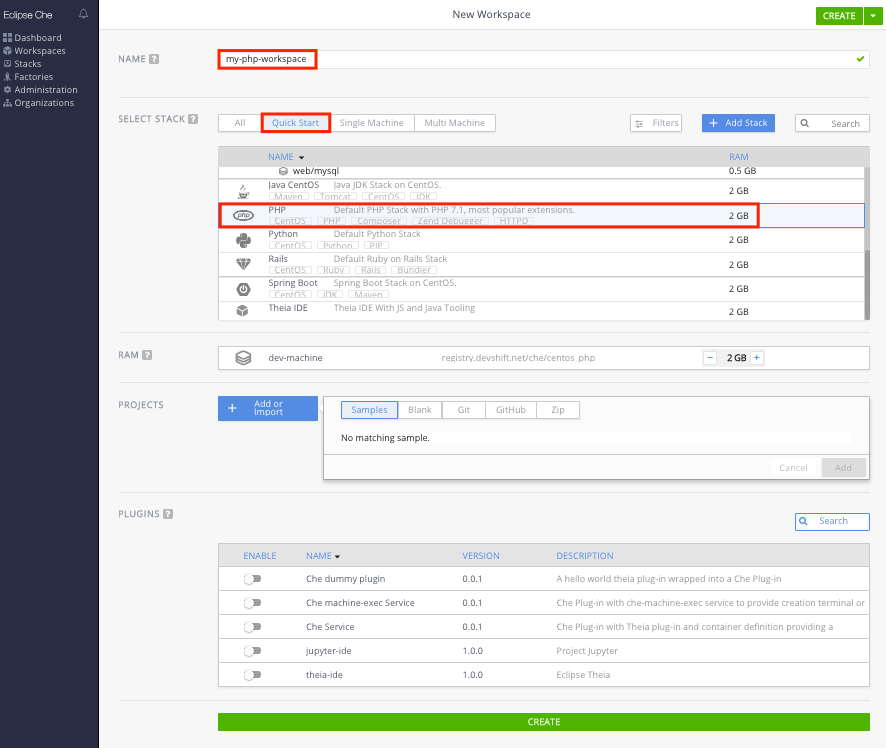
Task: Click the Filters sliders icon
Action: (639, 124)
